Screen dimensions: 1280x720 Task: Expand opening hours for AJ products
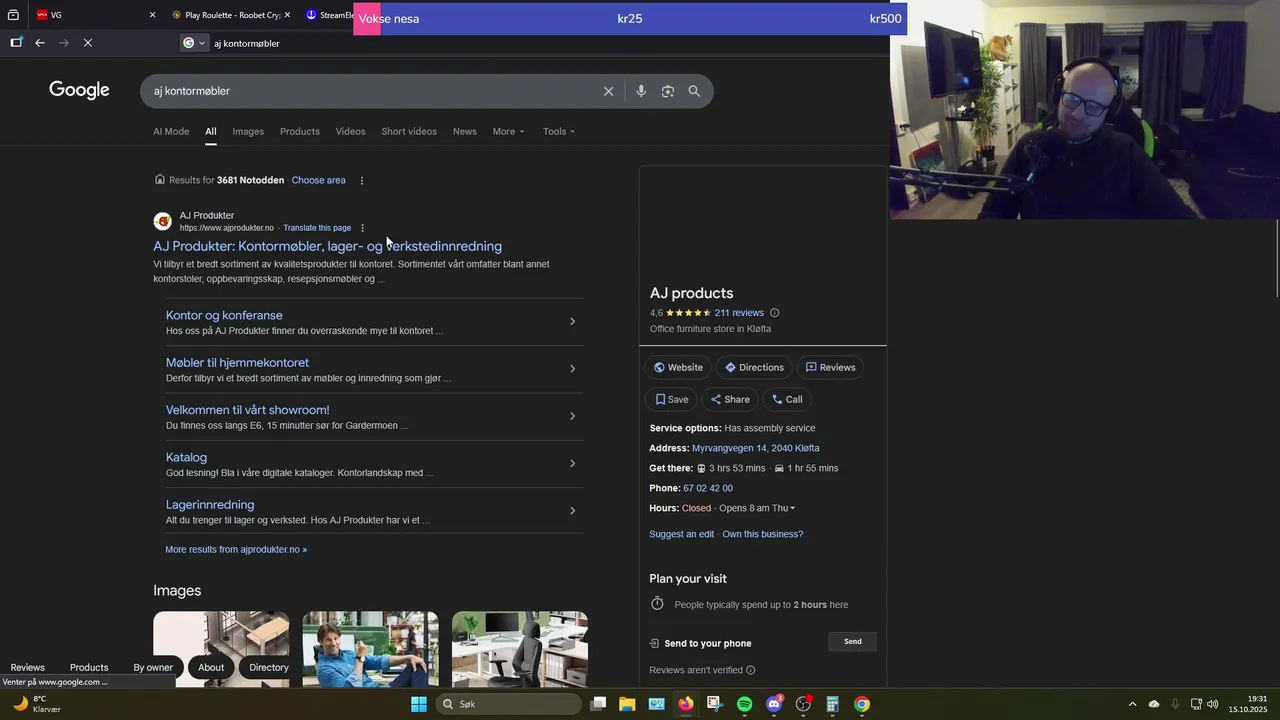792,508
